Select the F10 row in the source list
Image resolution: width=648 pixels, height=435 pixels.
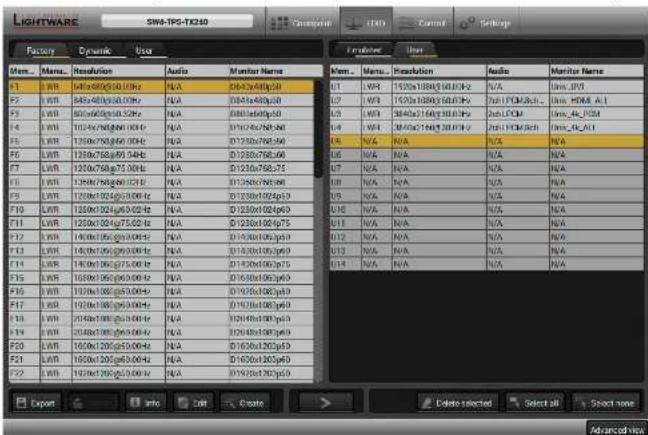coord(161,209)
